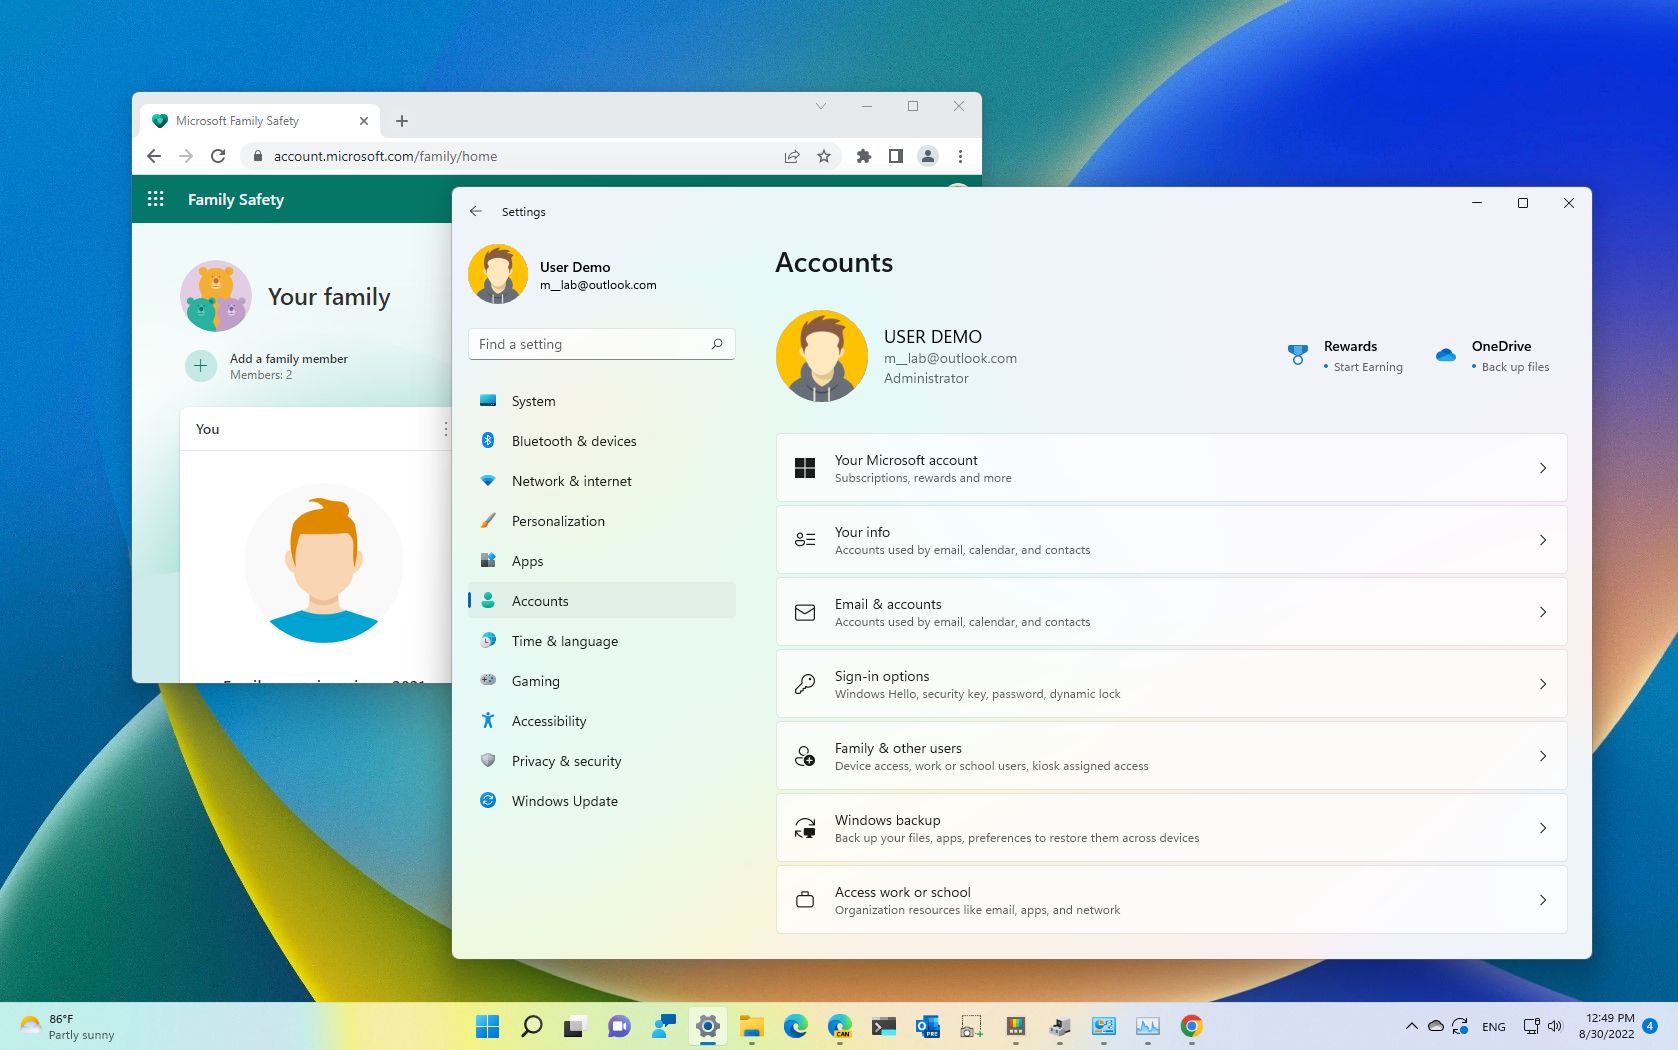Click the share page icon in address bar

(792, 156)
